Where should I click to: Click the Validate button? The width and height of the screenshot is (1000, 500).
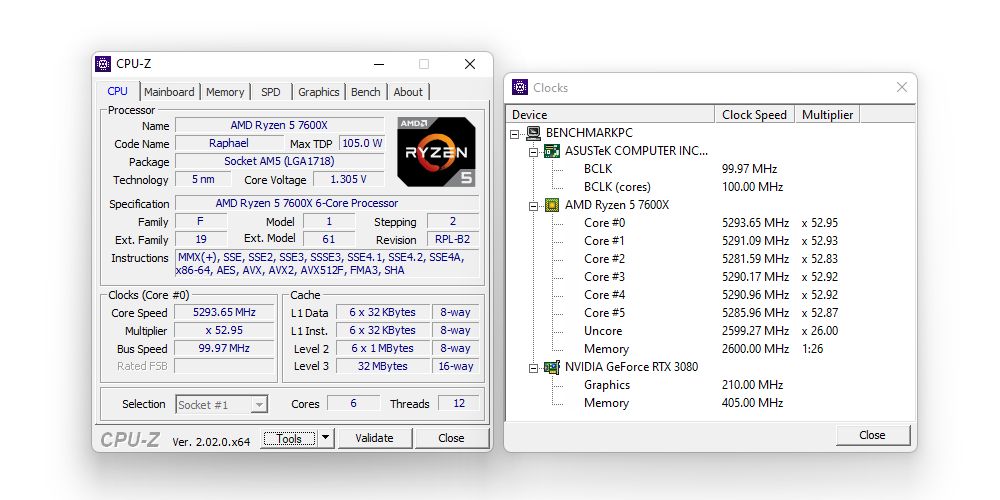coord(374,438)
